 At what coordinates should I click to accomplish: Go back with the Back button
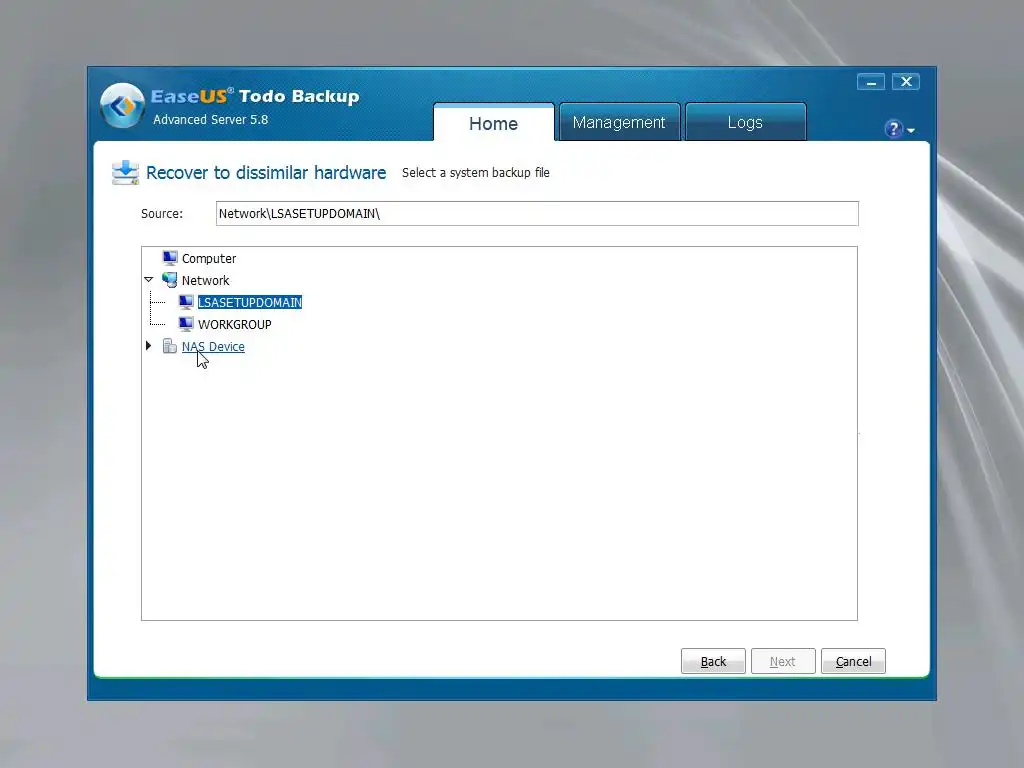point(713,661)
